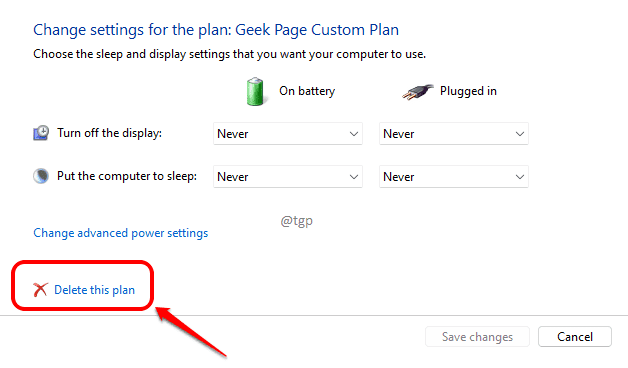The image size is (628, 368).
Task: Expand plugged-in Put computer to sleep dropdown
Action: (454, 177)
